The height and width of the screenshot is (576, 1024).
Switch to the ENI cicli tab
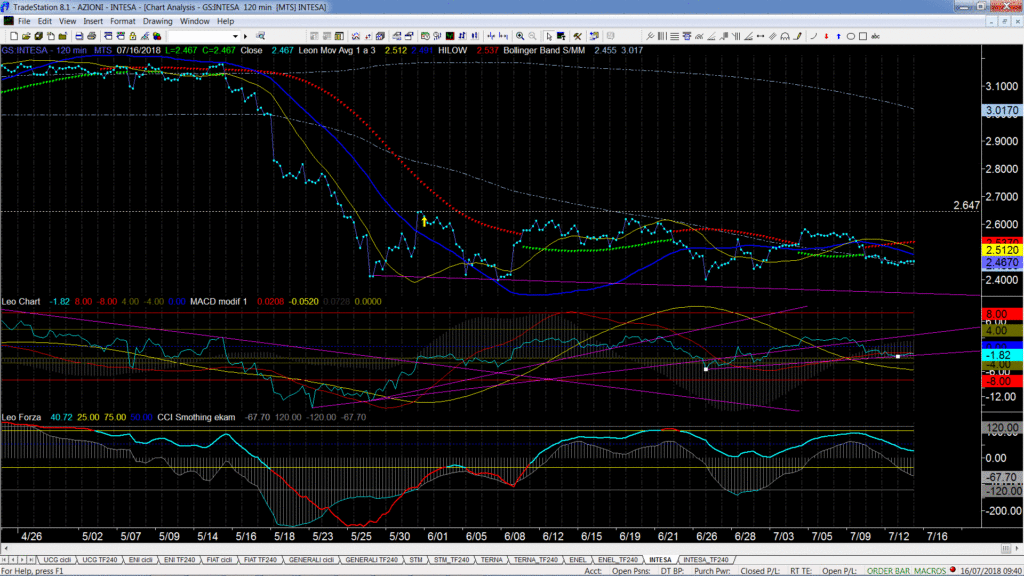click(140, 560)
